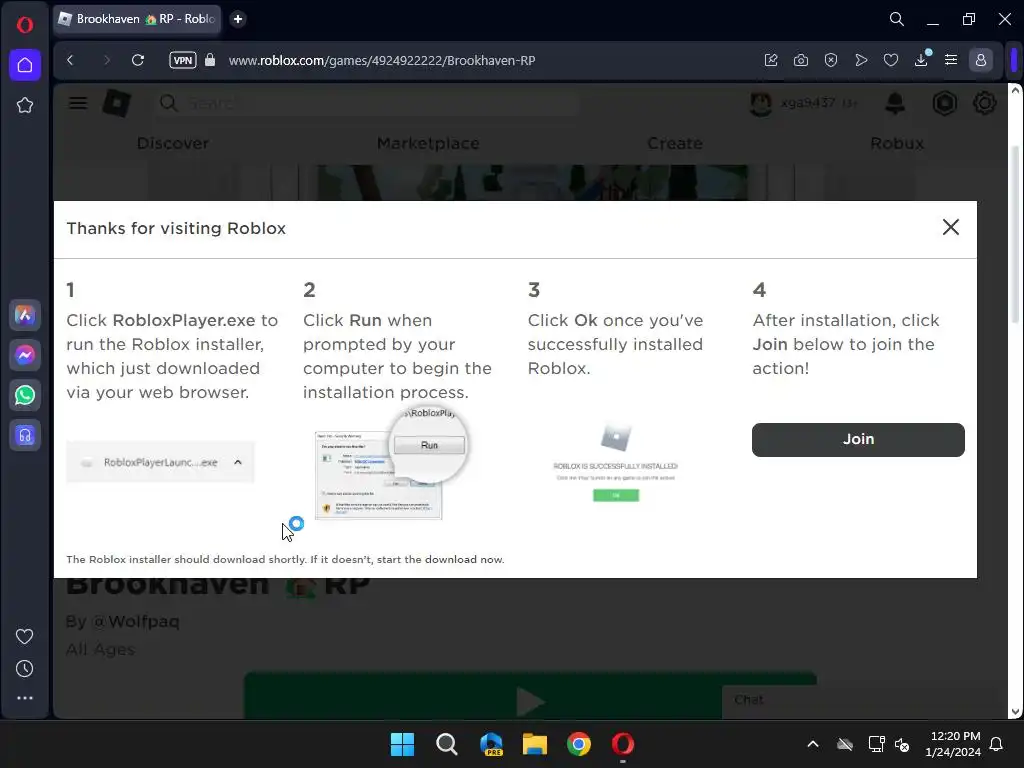Open the snapshot camera icon
Screen dimensions: 1024x768
(801, 60)
